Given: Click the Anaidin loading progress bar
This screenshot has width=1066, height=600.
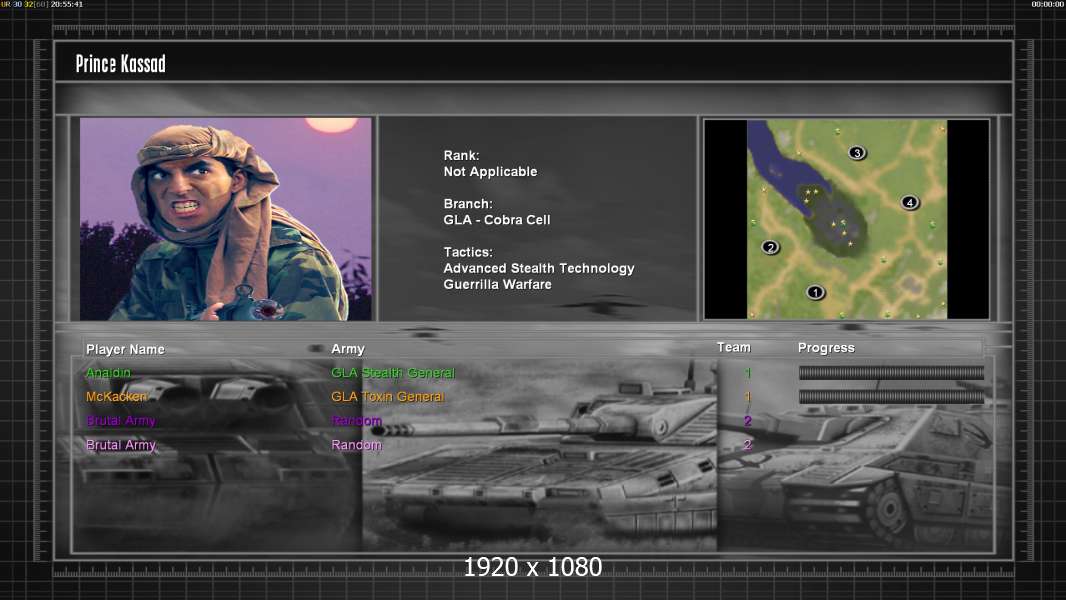Looking at the screenshot, I should tap(891, 372).
